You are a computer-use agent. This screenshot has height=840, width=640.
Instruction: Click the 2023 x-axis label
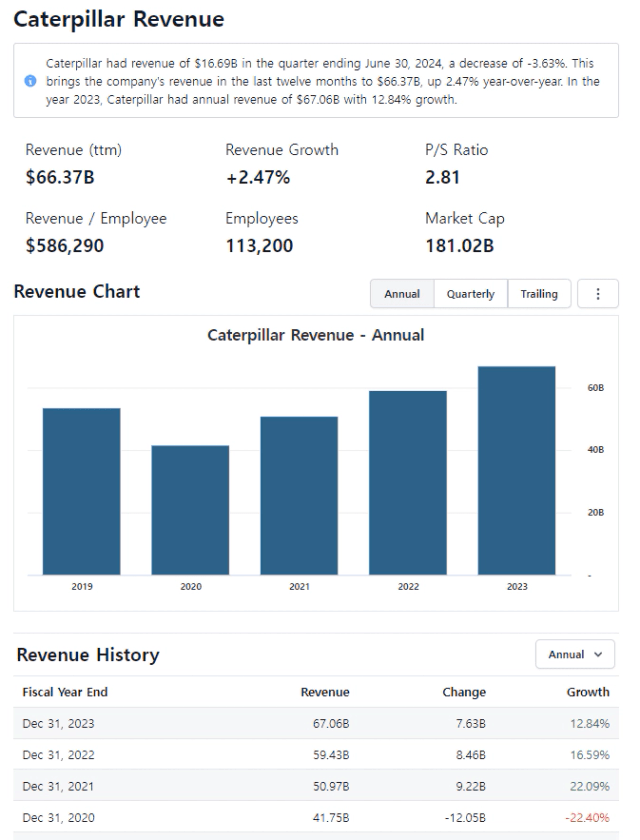click(x=517, y=587)
